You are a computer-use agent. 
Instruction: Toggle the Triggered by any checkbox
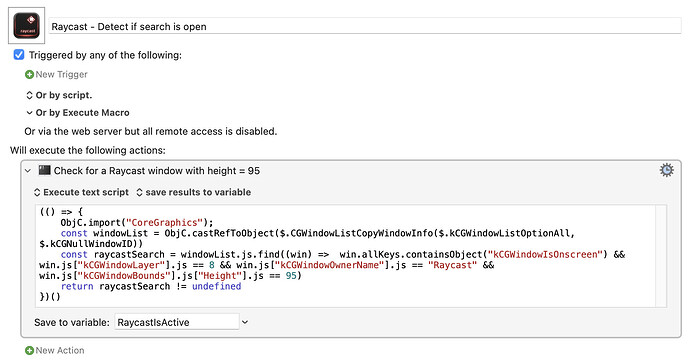click(19, 55)
